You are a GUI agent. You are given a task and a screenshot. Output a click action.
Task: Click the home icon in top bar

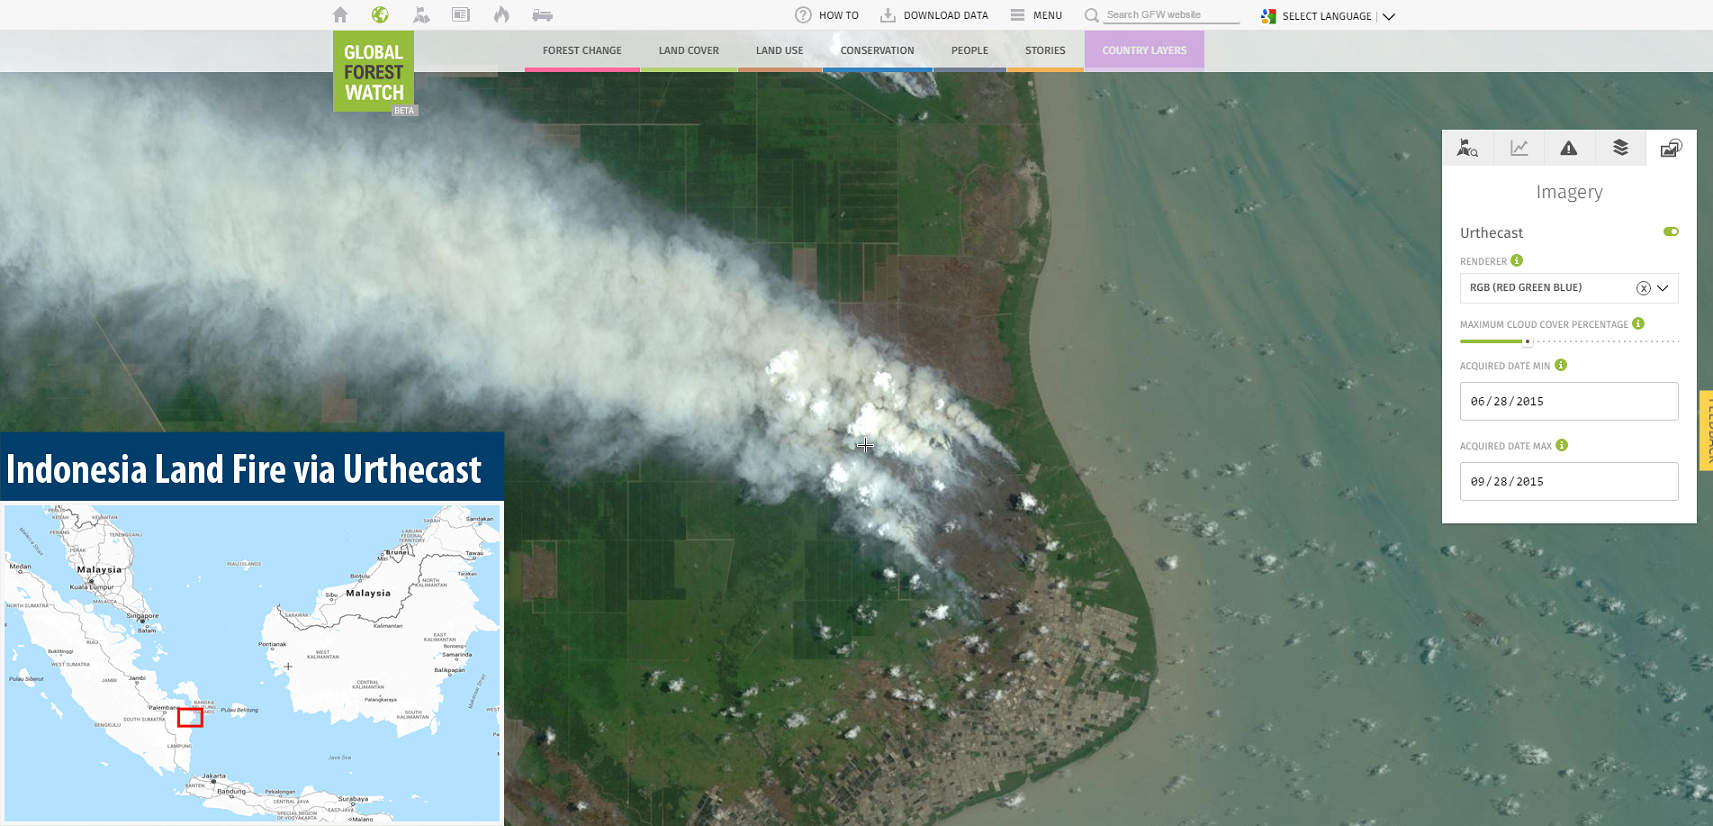pyautogui.click(x=340, y=15)
